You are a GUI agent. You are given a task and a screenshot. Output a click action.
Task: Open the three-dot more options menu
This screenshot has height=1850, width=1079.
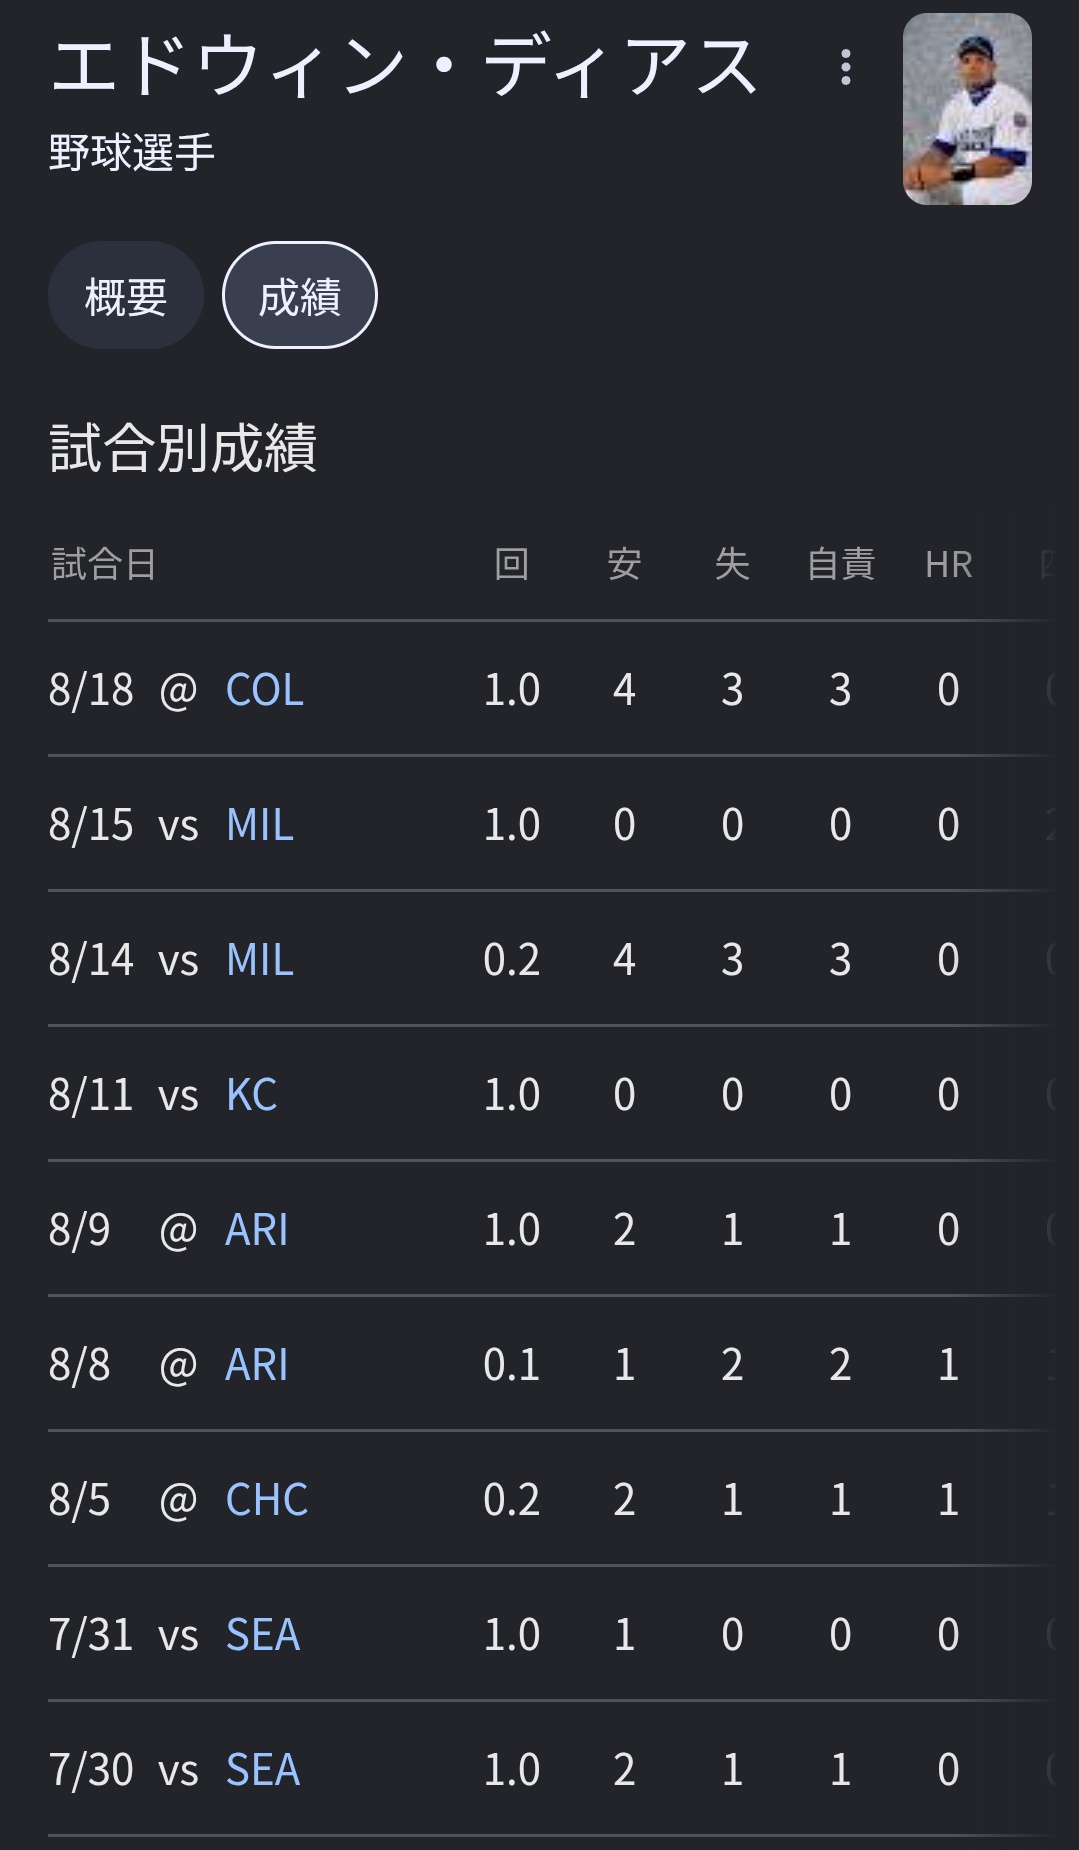[846, 68]
